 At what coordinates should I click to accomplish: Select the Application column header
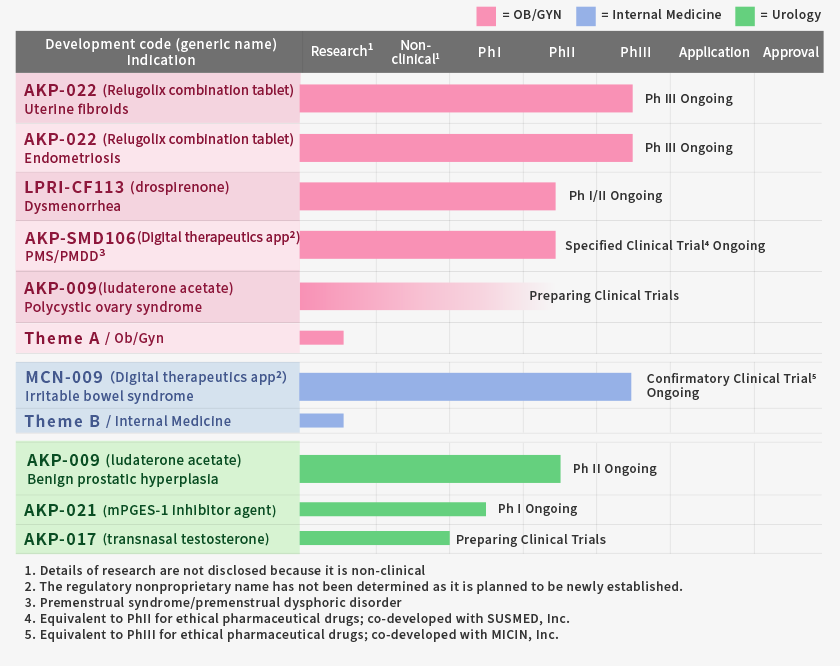(x=714, y=52)
